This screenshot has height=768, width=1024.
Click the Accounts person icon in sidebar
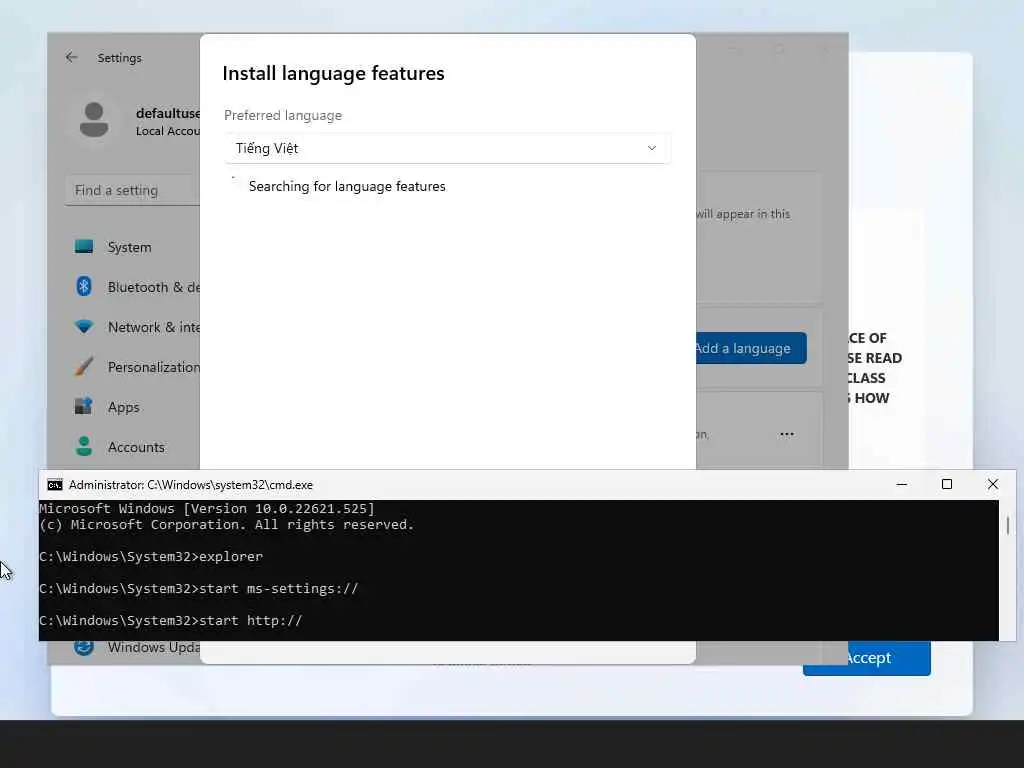(x=84, y=446)
